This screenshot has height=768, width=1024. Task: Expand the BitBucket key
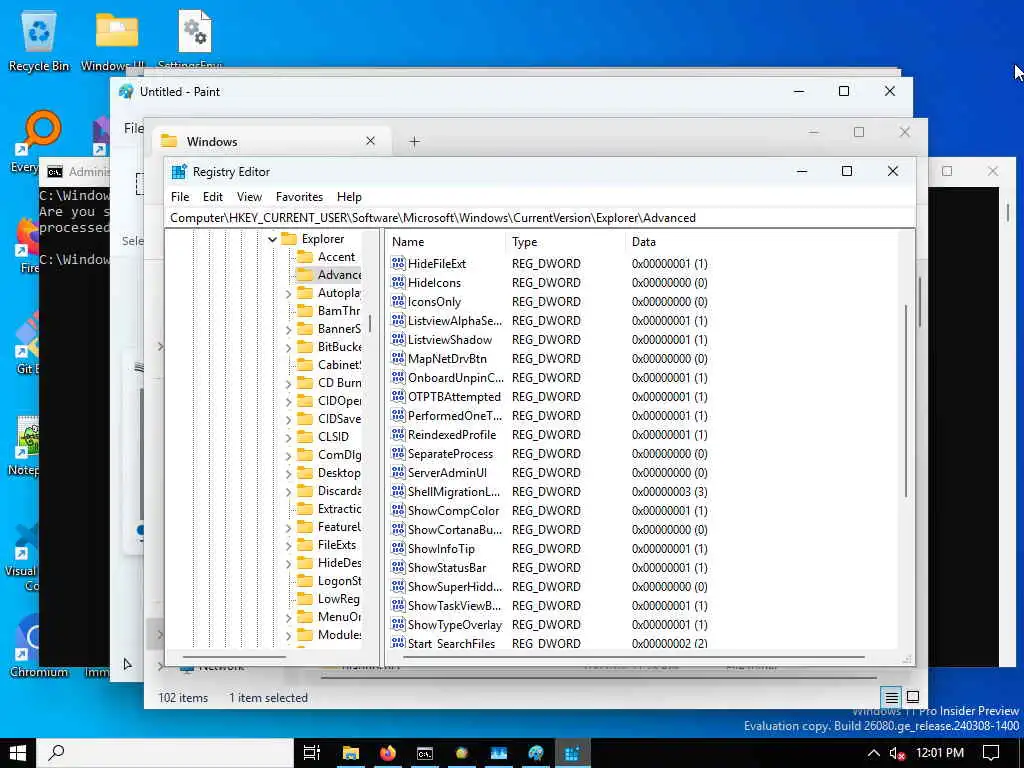[288, 347]
